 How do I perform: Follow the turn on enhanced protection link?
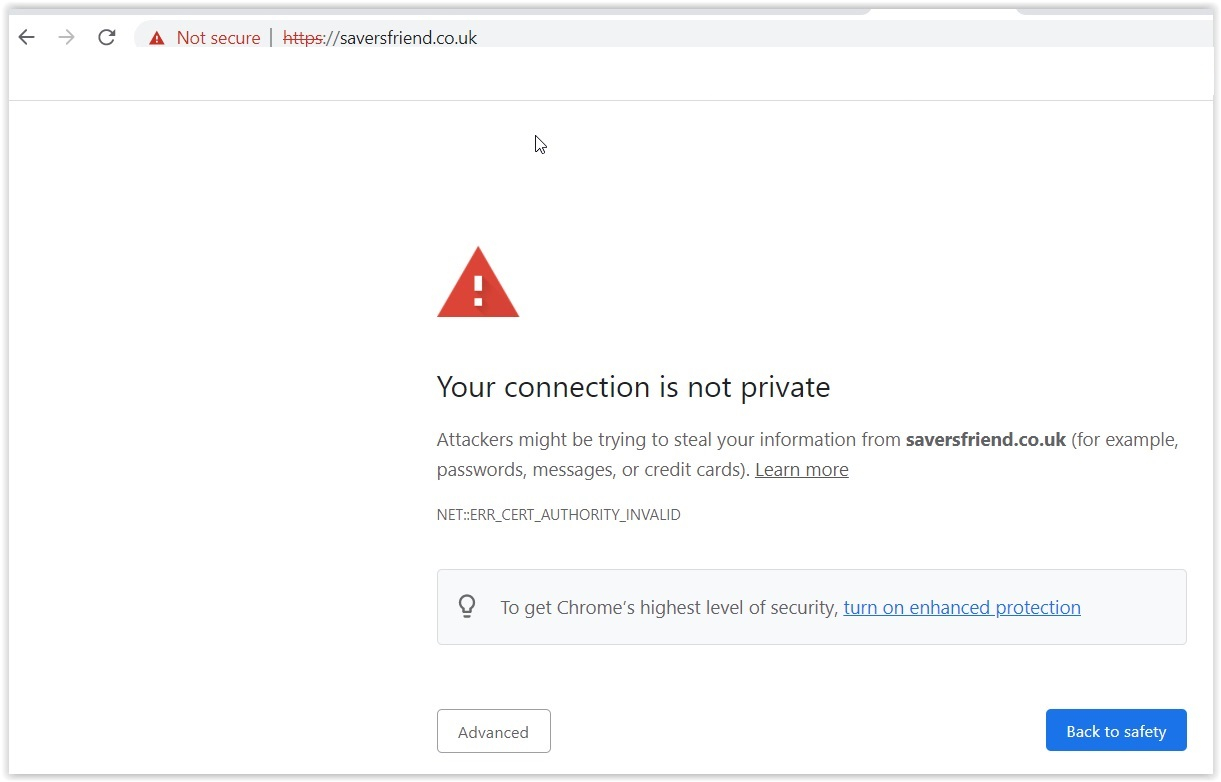pos(962,607)
